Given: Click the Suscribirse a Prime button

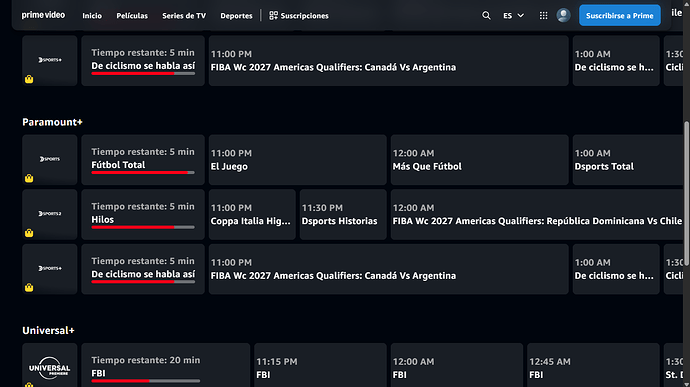Looking at the screenshot, I should [620, 15].
